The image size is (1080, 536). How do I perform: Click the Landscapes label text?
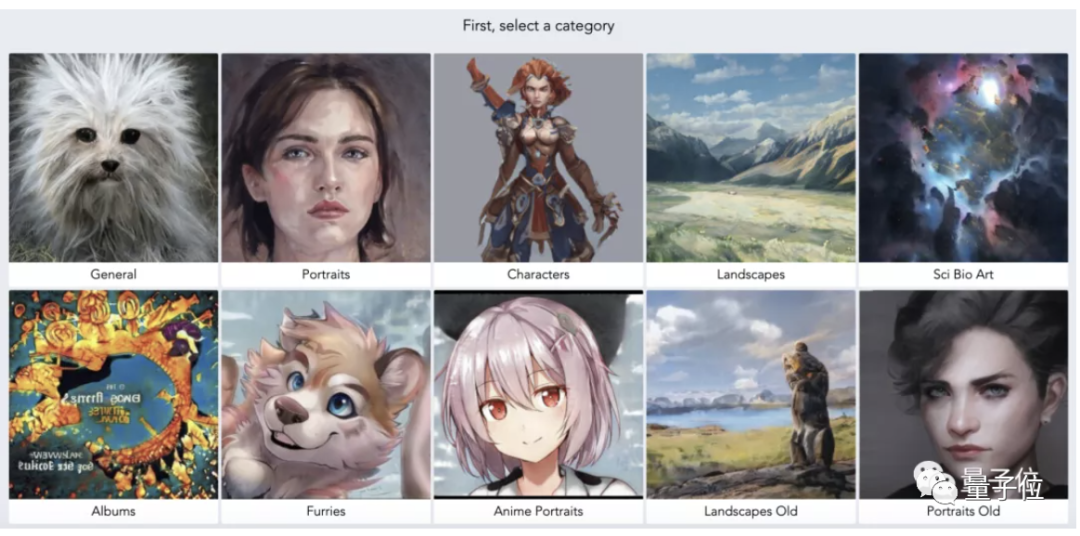pyautogui.click(x=751, y=274)
